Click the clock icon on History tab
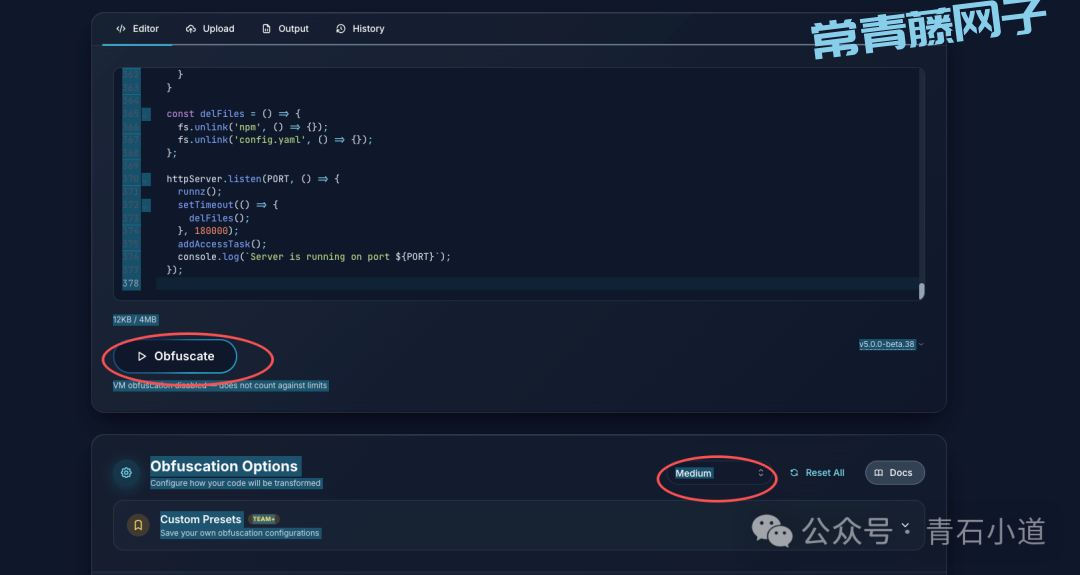Image resolution: width=1080 pixels, height=575 pixels. 341,29
